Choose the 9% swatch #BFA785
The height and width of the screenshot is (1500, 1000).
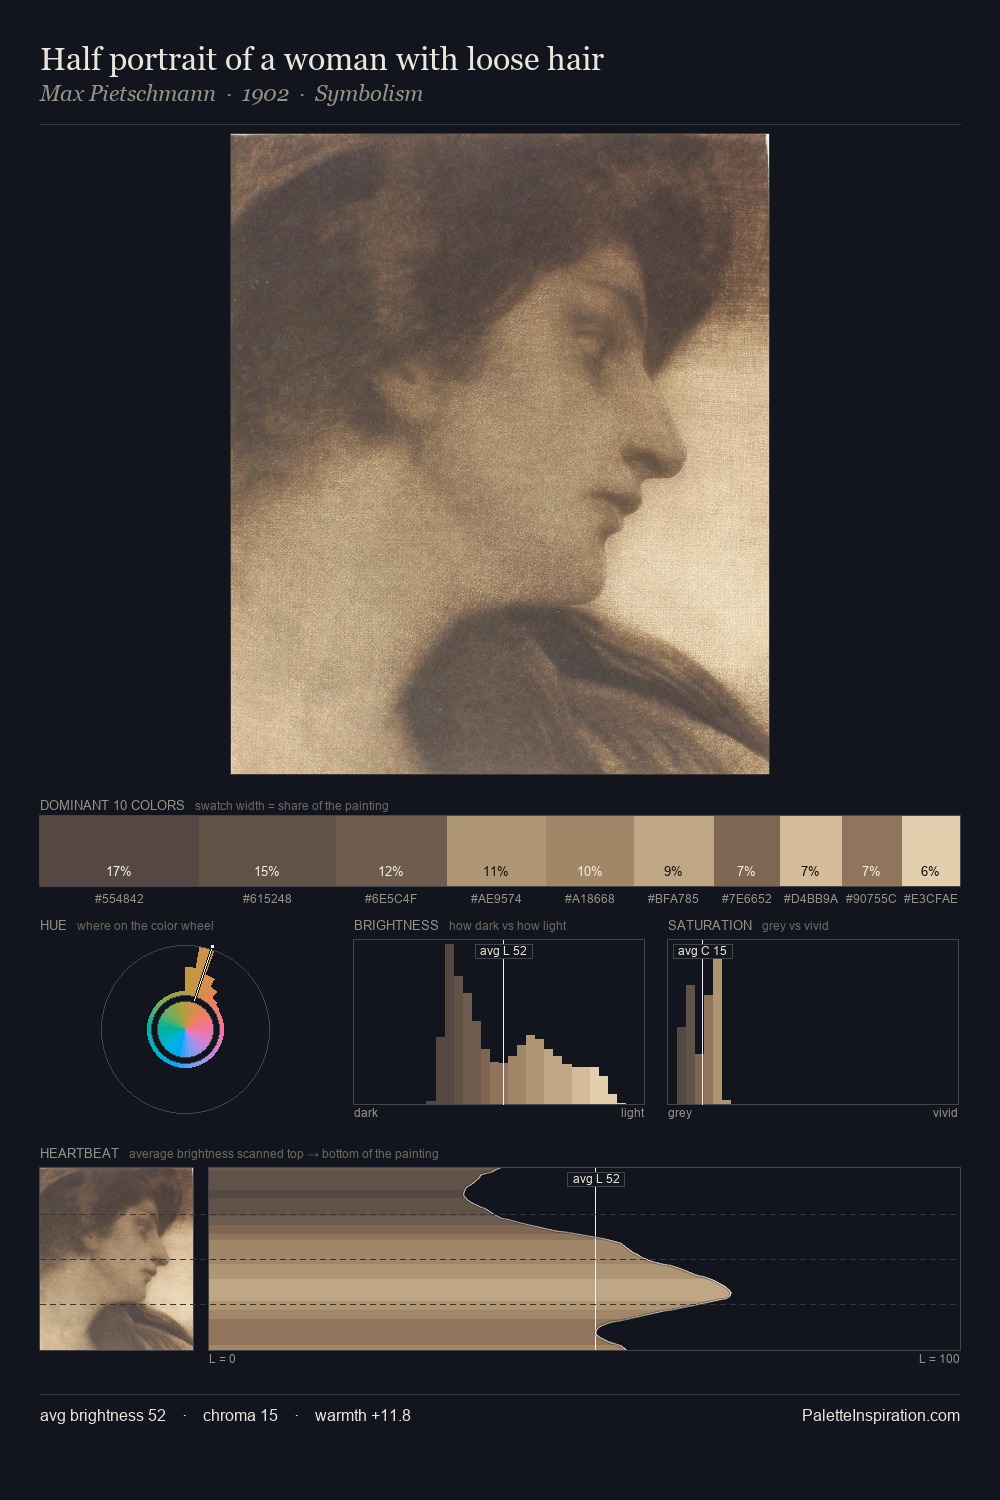point(674,851)
